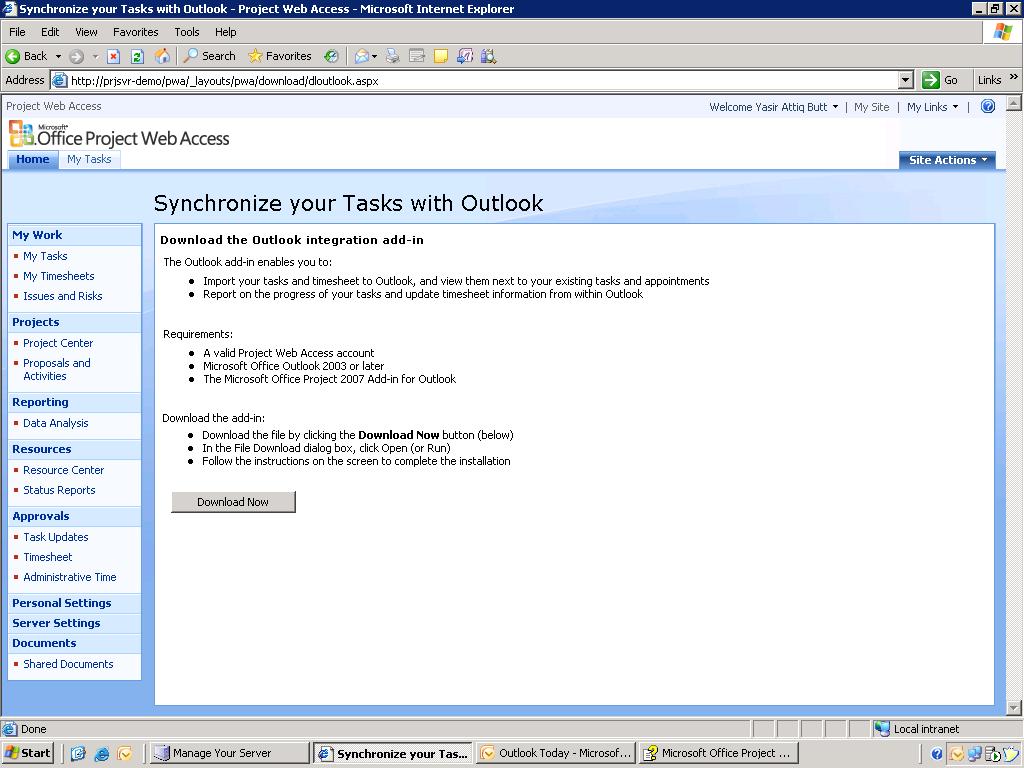Open the Favorites star button
This screenshot has height=768, width=1024.
tap(280, 56)
